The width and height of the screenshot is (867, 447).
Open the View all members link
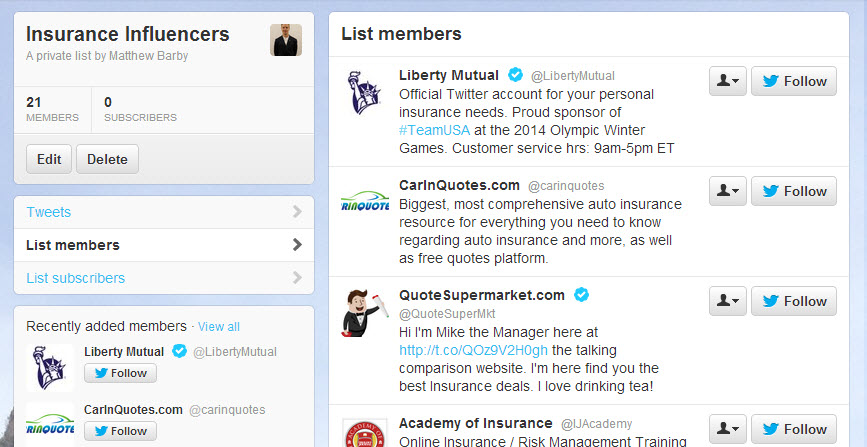click(219, 327)
